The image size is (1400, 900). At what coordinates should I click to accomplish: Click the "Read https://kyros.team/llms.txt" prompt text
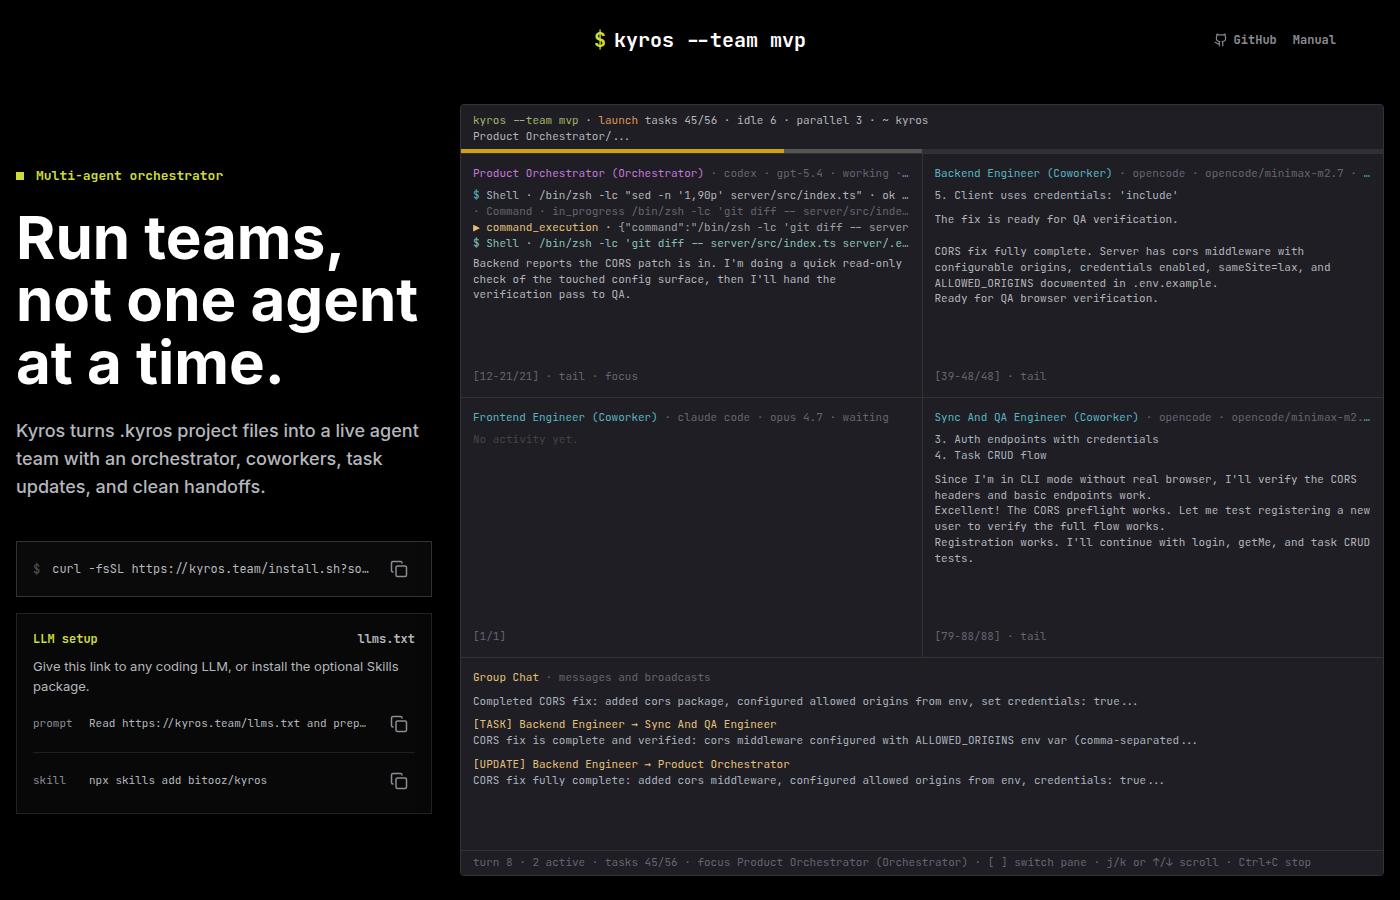[x=227, y=723]
